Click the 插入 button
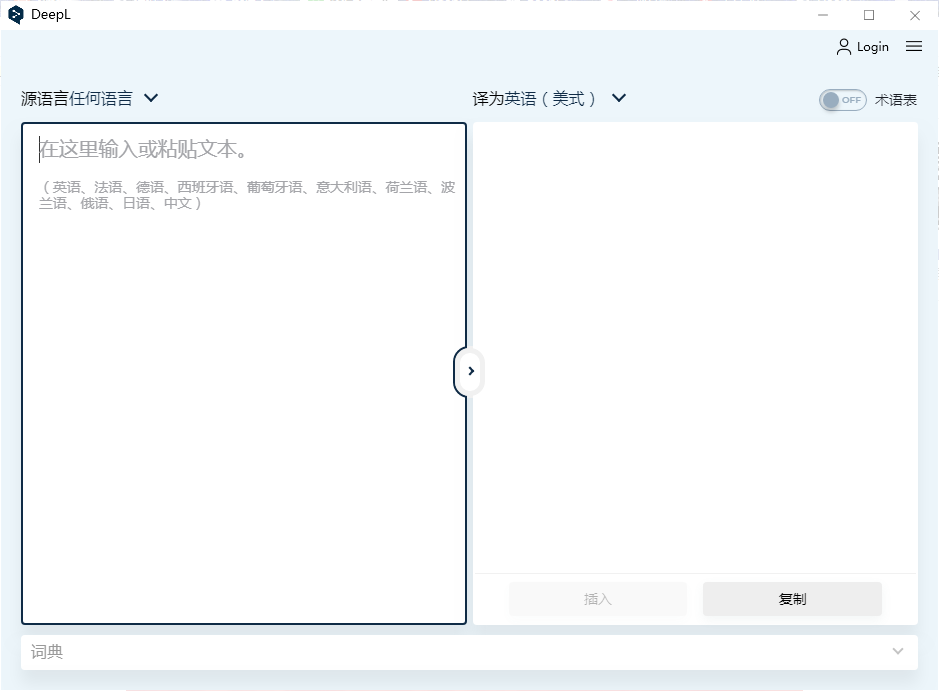939x691 pixels. 598,599
